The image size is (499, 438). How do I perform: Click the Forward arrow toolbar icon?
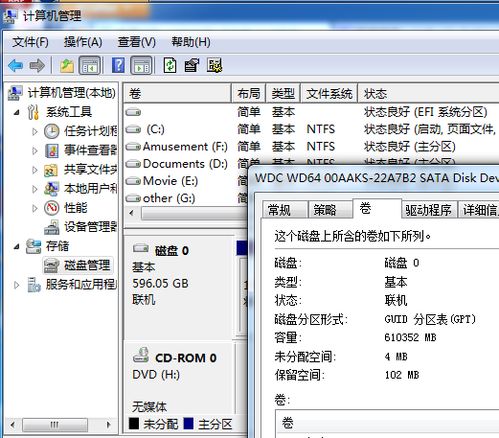click(37, 66)
